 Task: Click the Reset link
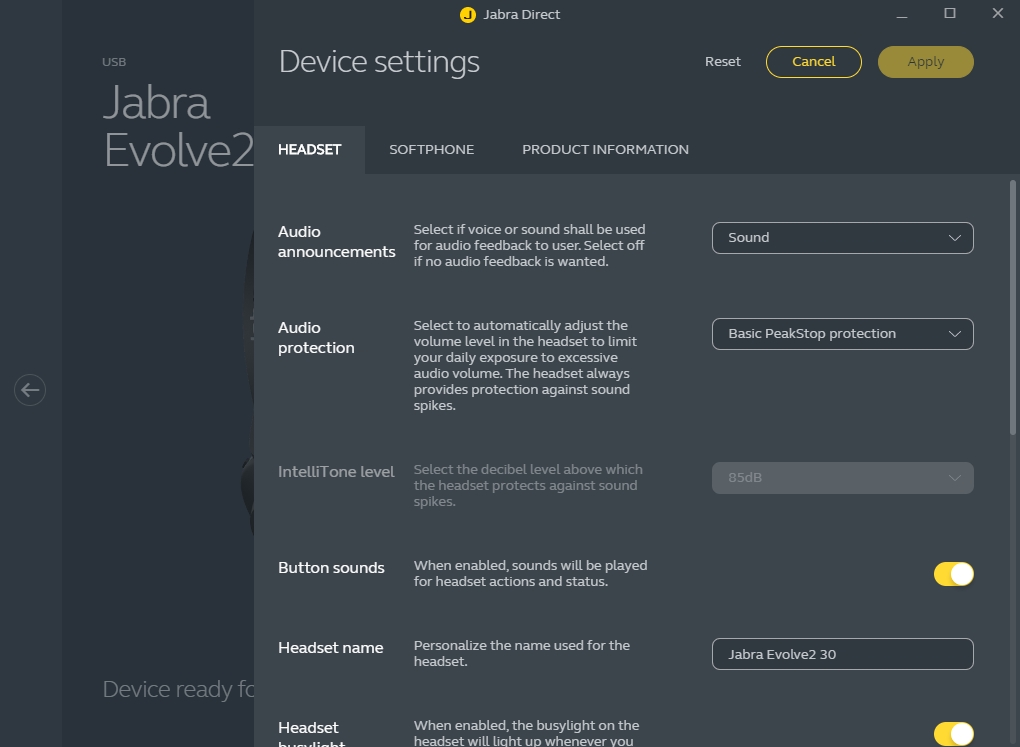[723, 62]
